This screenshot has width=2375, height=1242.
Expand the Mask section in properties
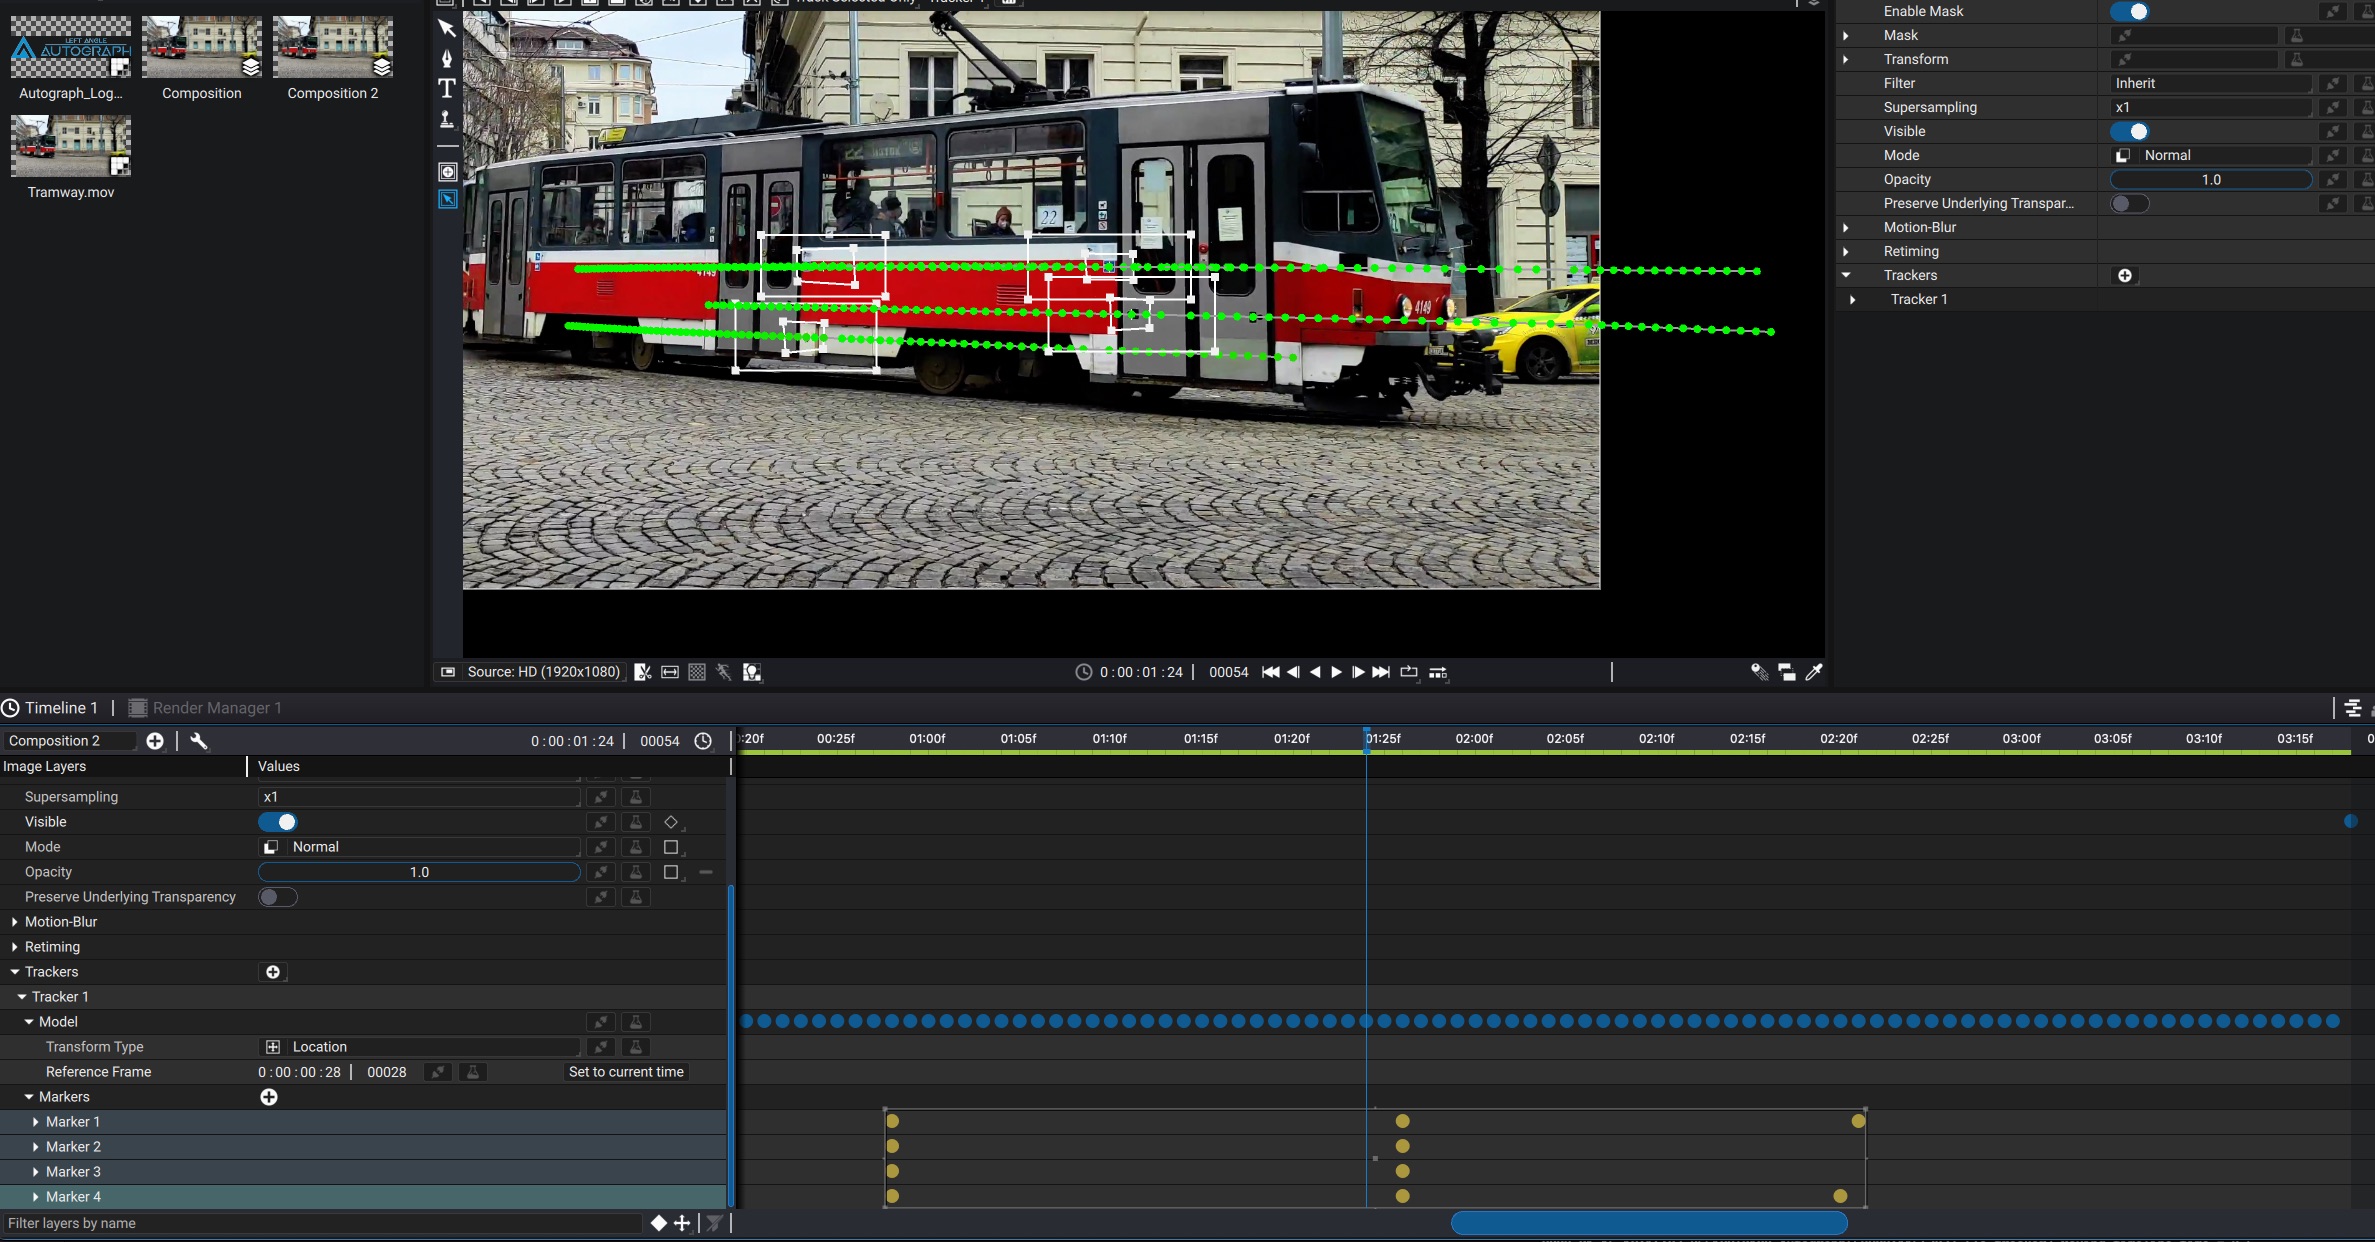pyautogui.click(x=1846, y=35)
